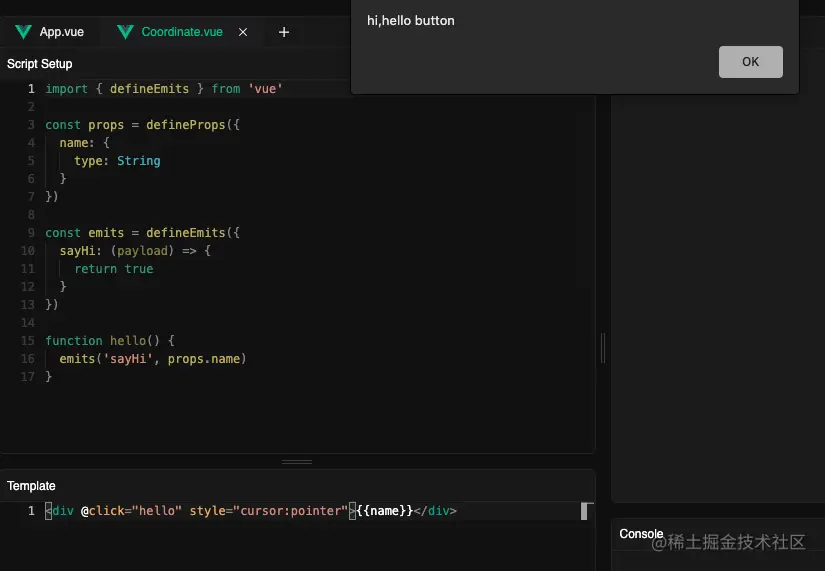Click 'defineProps' on line 3
This screenshot has width=825, height=571.
point(185,125)
